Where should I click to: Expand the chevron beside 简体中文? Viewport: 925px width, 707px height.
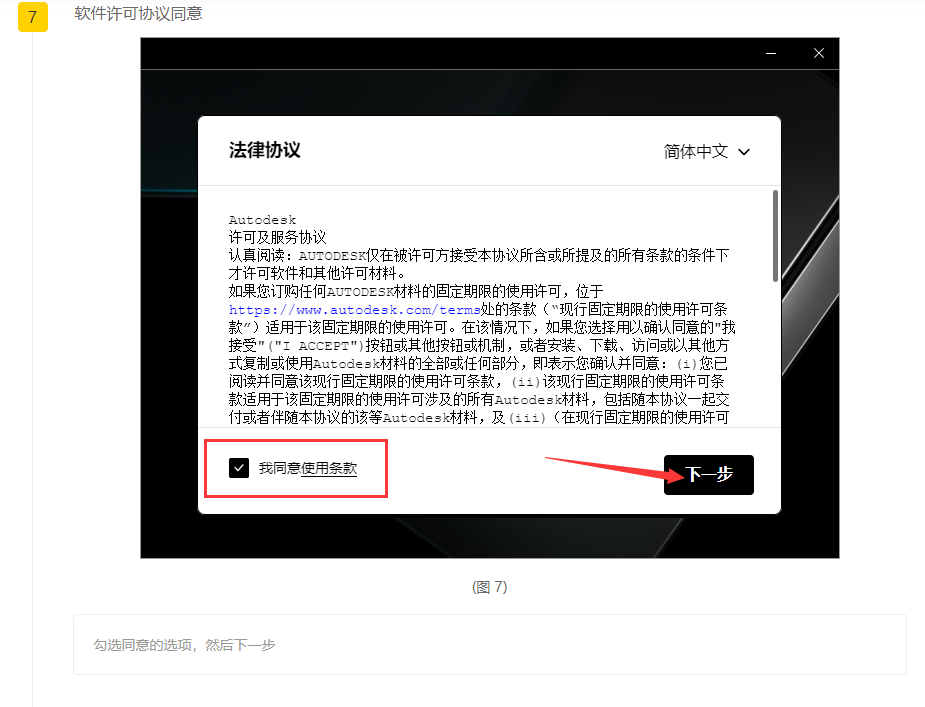743,152
